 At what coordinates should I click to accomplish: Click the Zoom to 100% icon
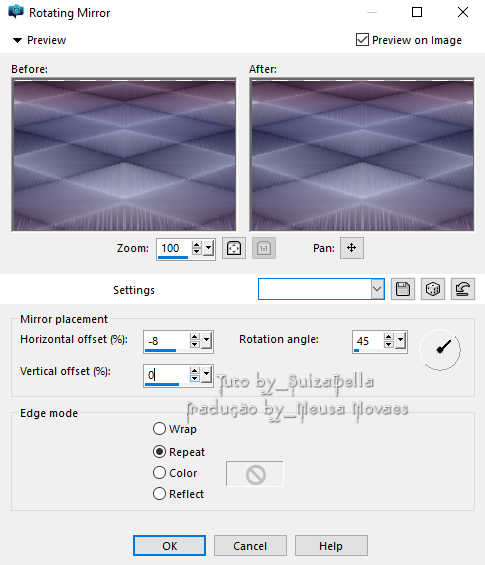pos(264,248)
